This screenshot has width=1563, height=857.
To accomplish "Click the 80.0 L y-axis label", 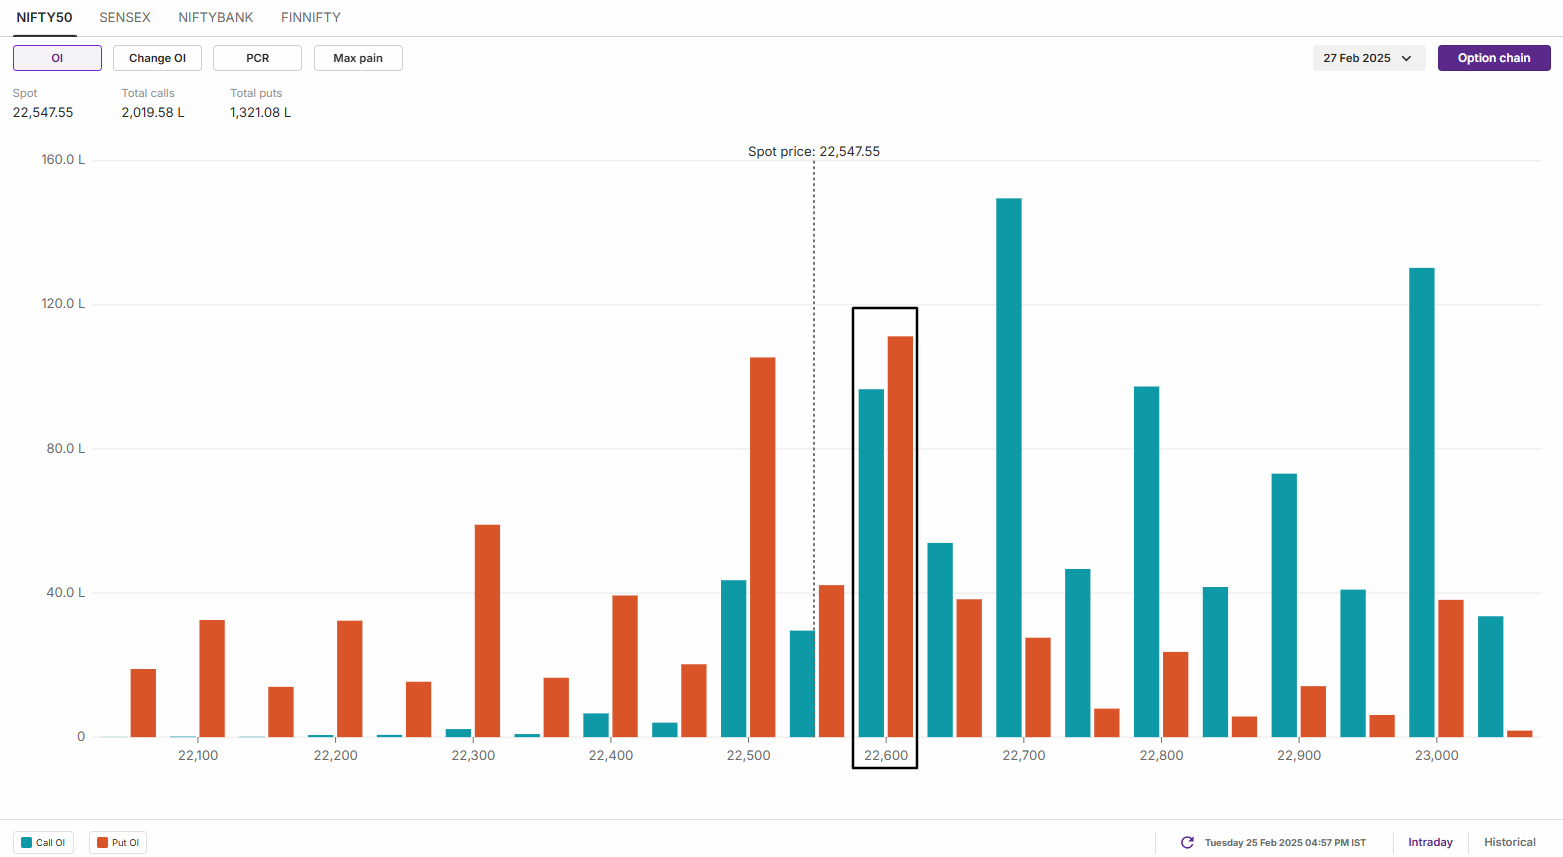I will (66, 448).
